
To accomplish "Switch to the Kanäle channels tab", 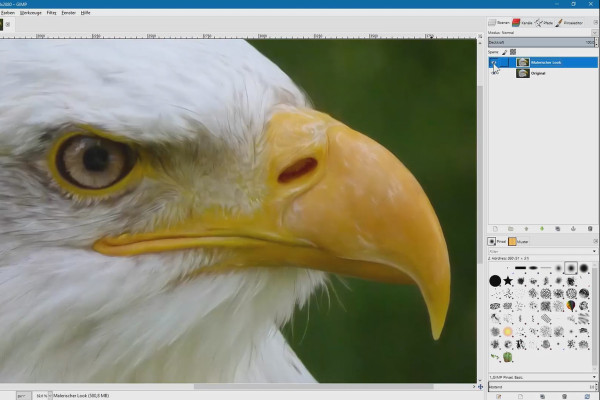I will [x=523, y=23].
